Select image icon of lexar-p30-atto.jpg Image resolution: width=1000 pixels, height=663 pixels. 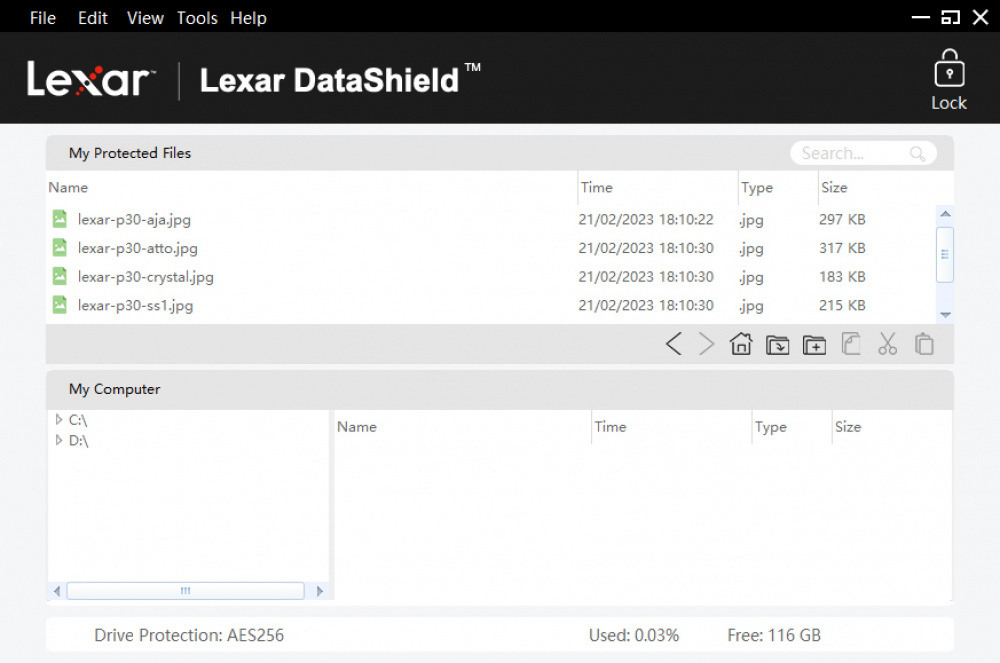point(59,247)
